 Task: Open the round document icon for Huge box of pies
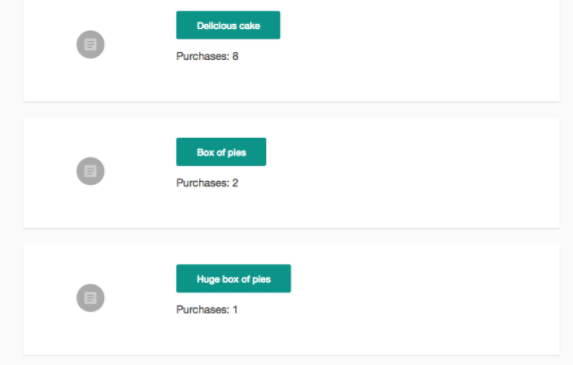click(x=90, y=298)
